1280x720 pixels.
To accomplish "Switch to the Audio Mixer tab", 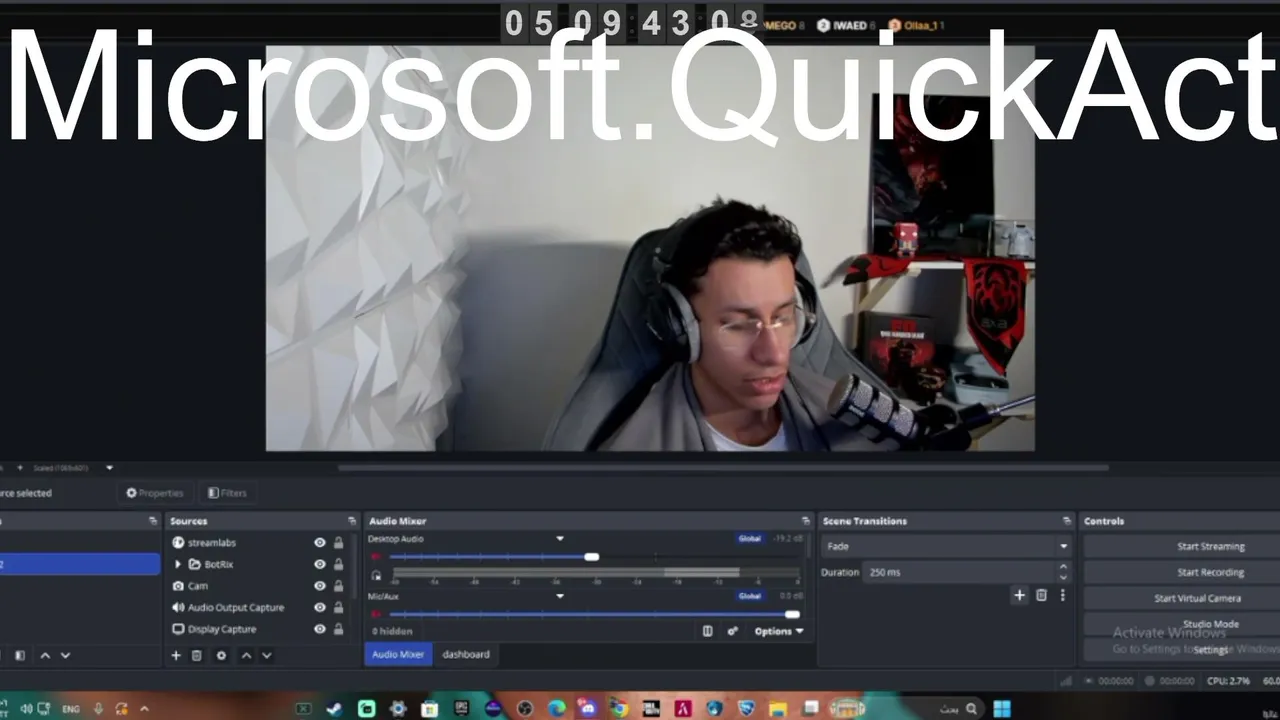I will pos(398,654).
